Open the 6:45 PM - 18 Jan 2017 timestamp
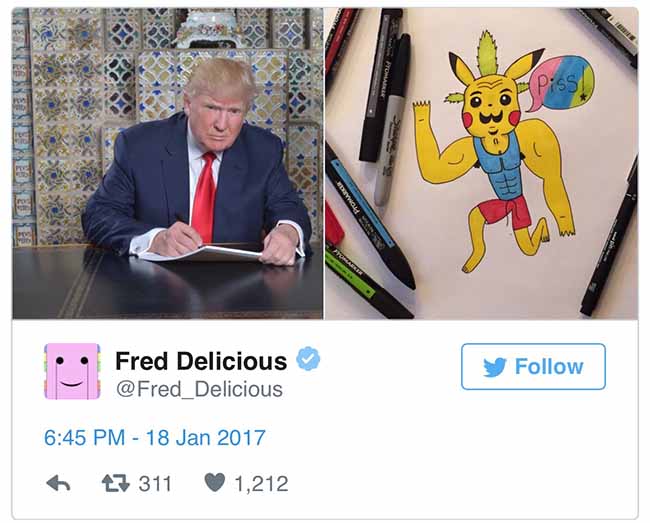 (155, 438)
